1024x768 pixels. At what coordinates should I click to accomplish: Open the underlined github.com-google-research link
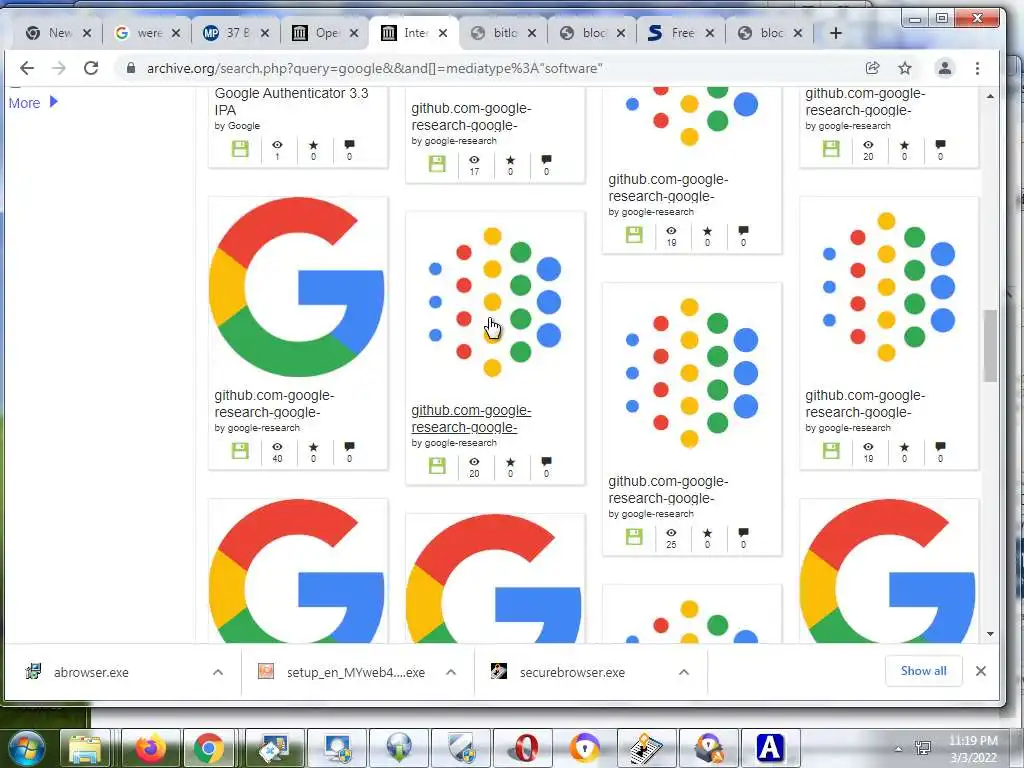[471, 419]
